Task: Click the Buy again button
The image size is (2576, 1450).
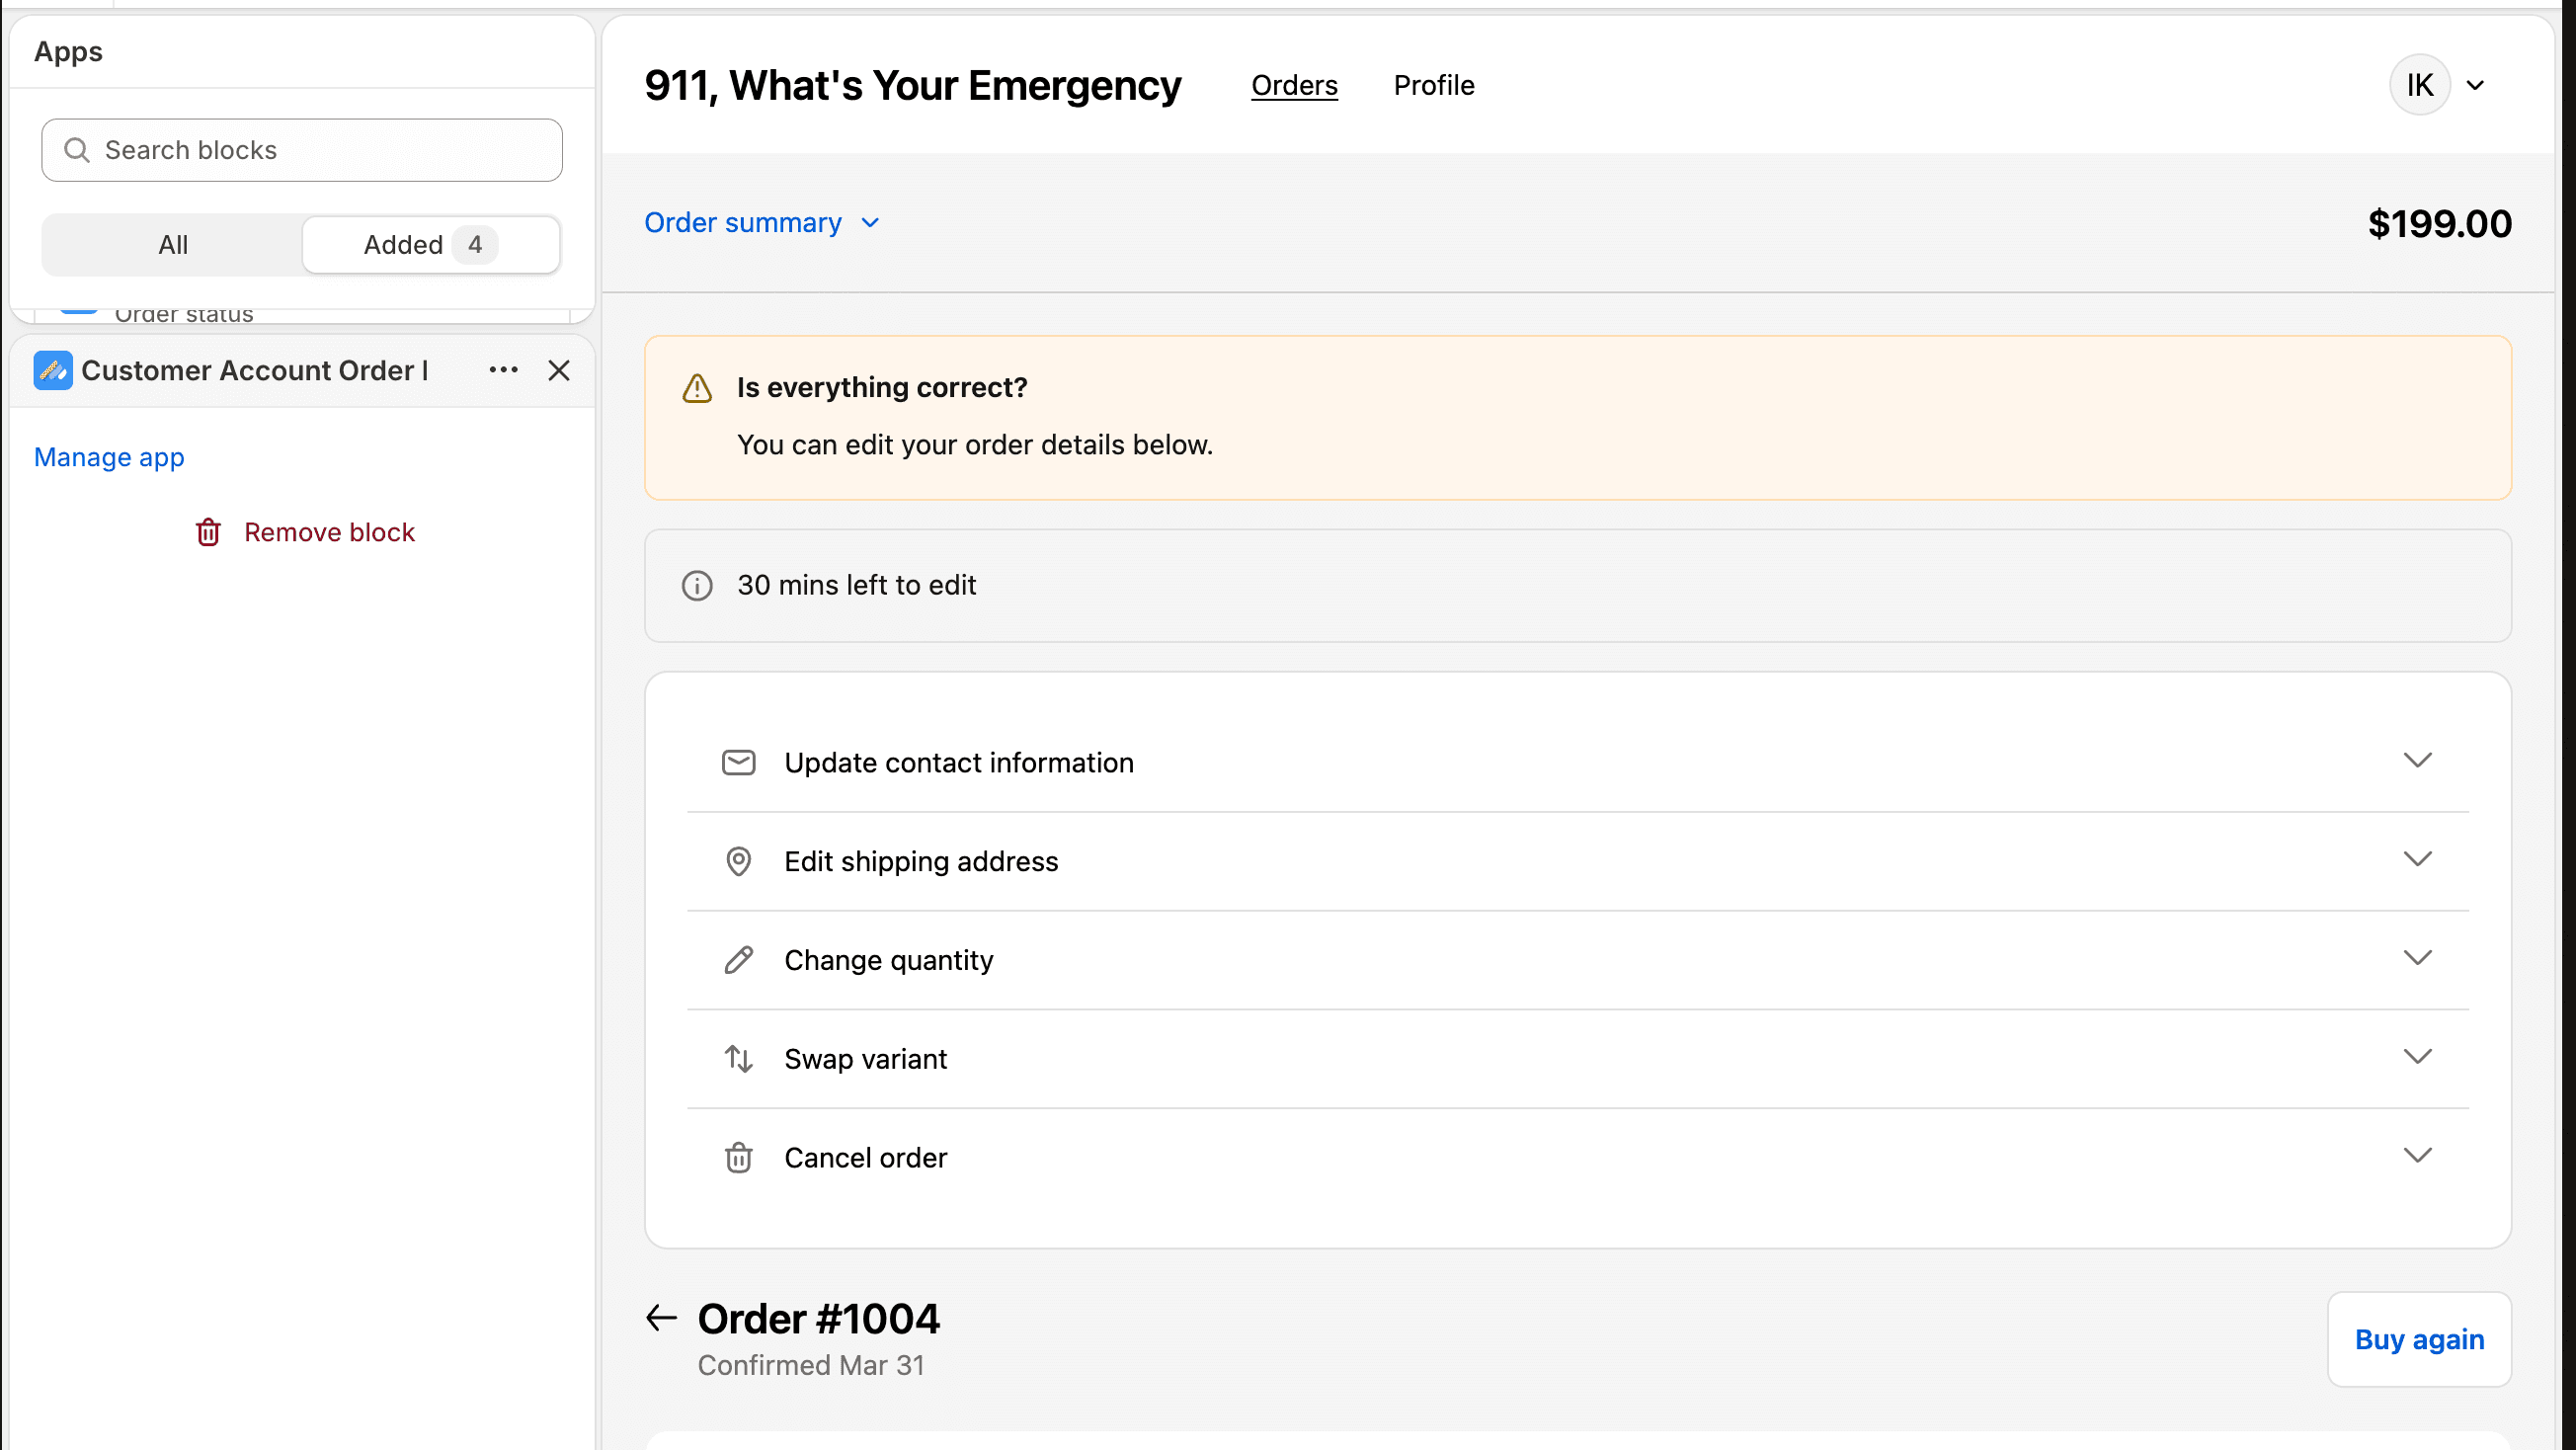Action: [x=2419, y=1340]
